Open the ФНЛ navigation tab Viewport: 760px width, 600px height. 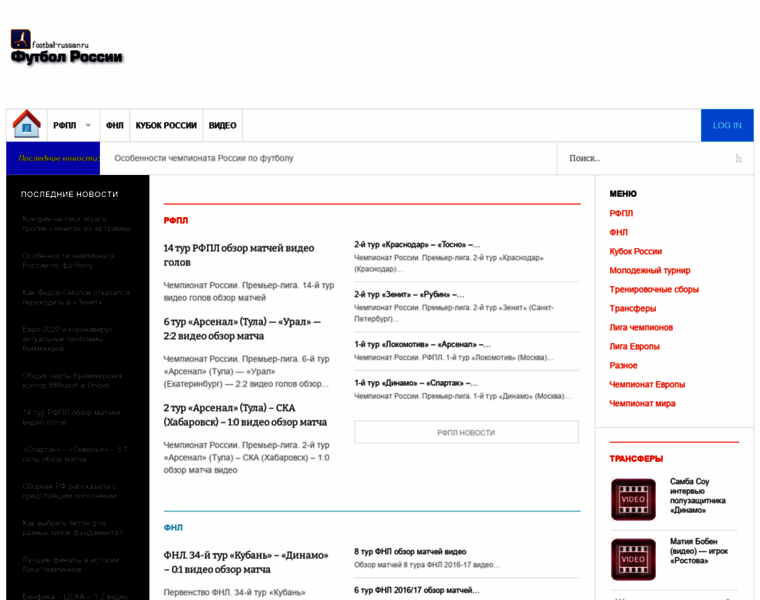(115, 126)
